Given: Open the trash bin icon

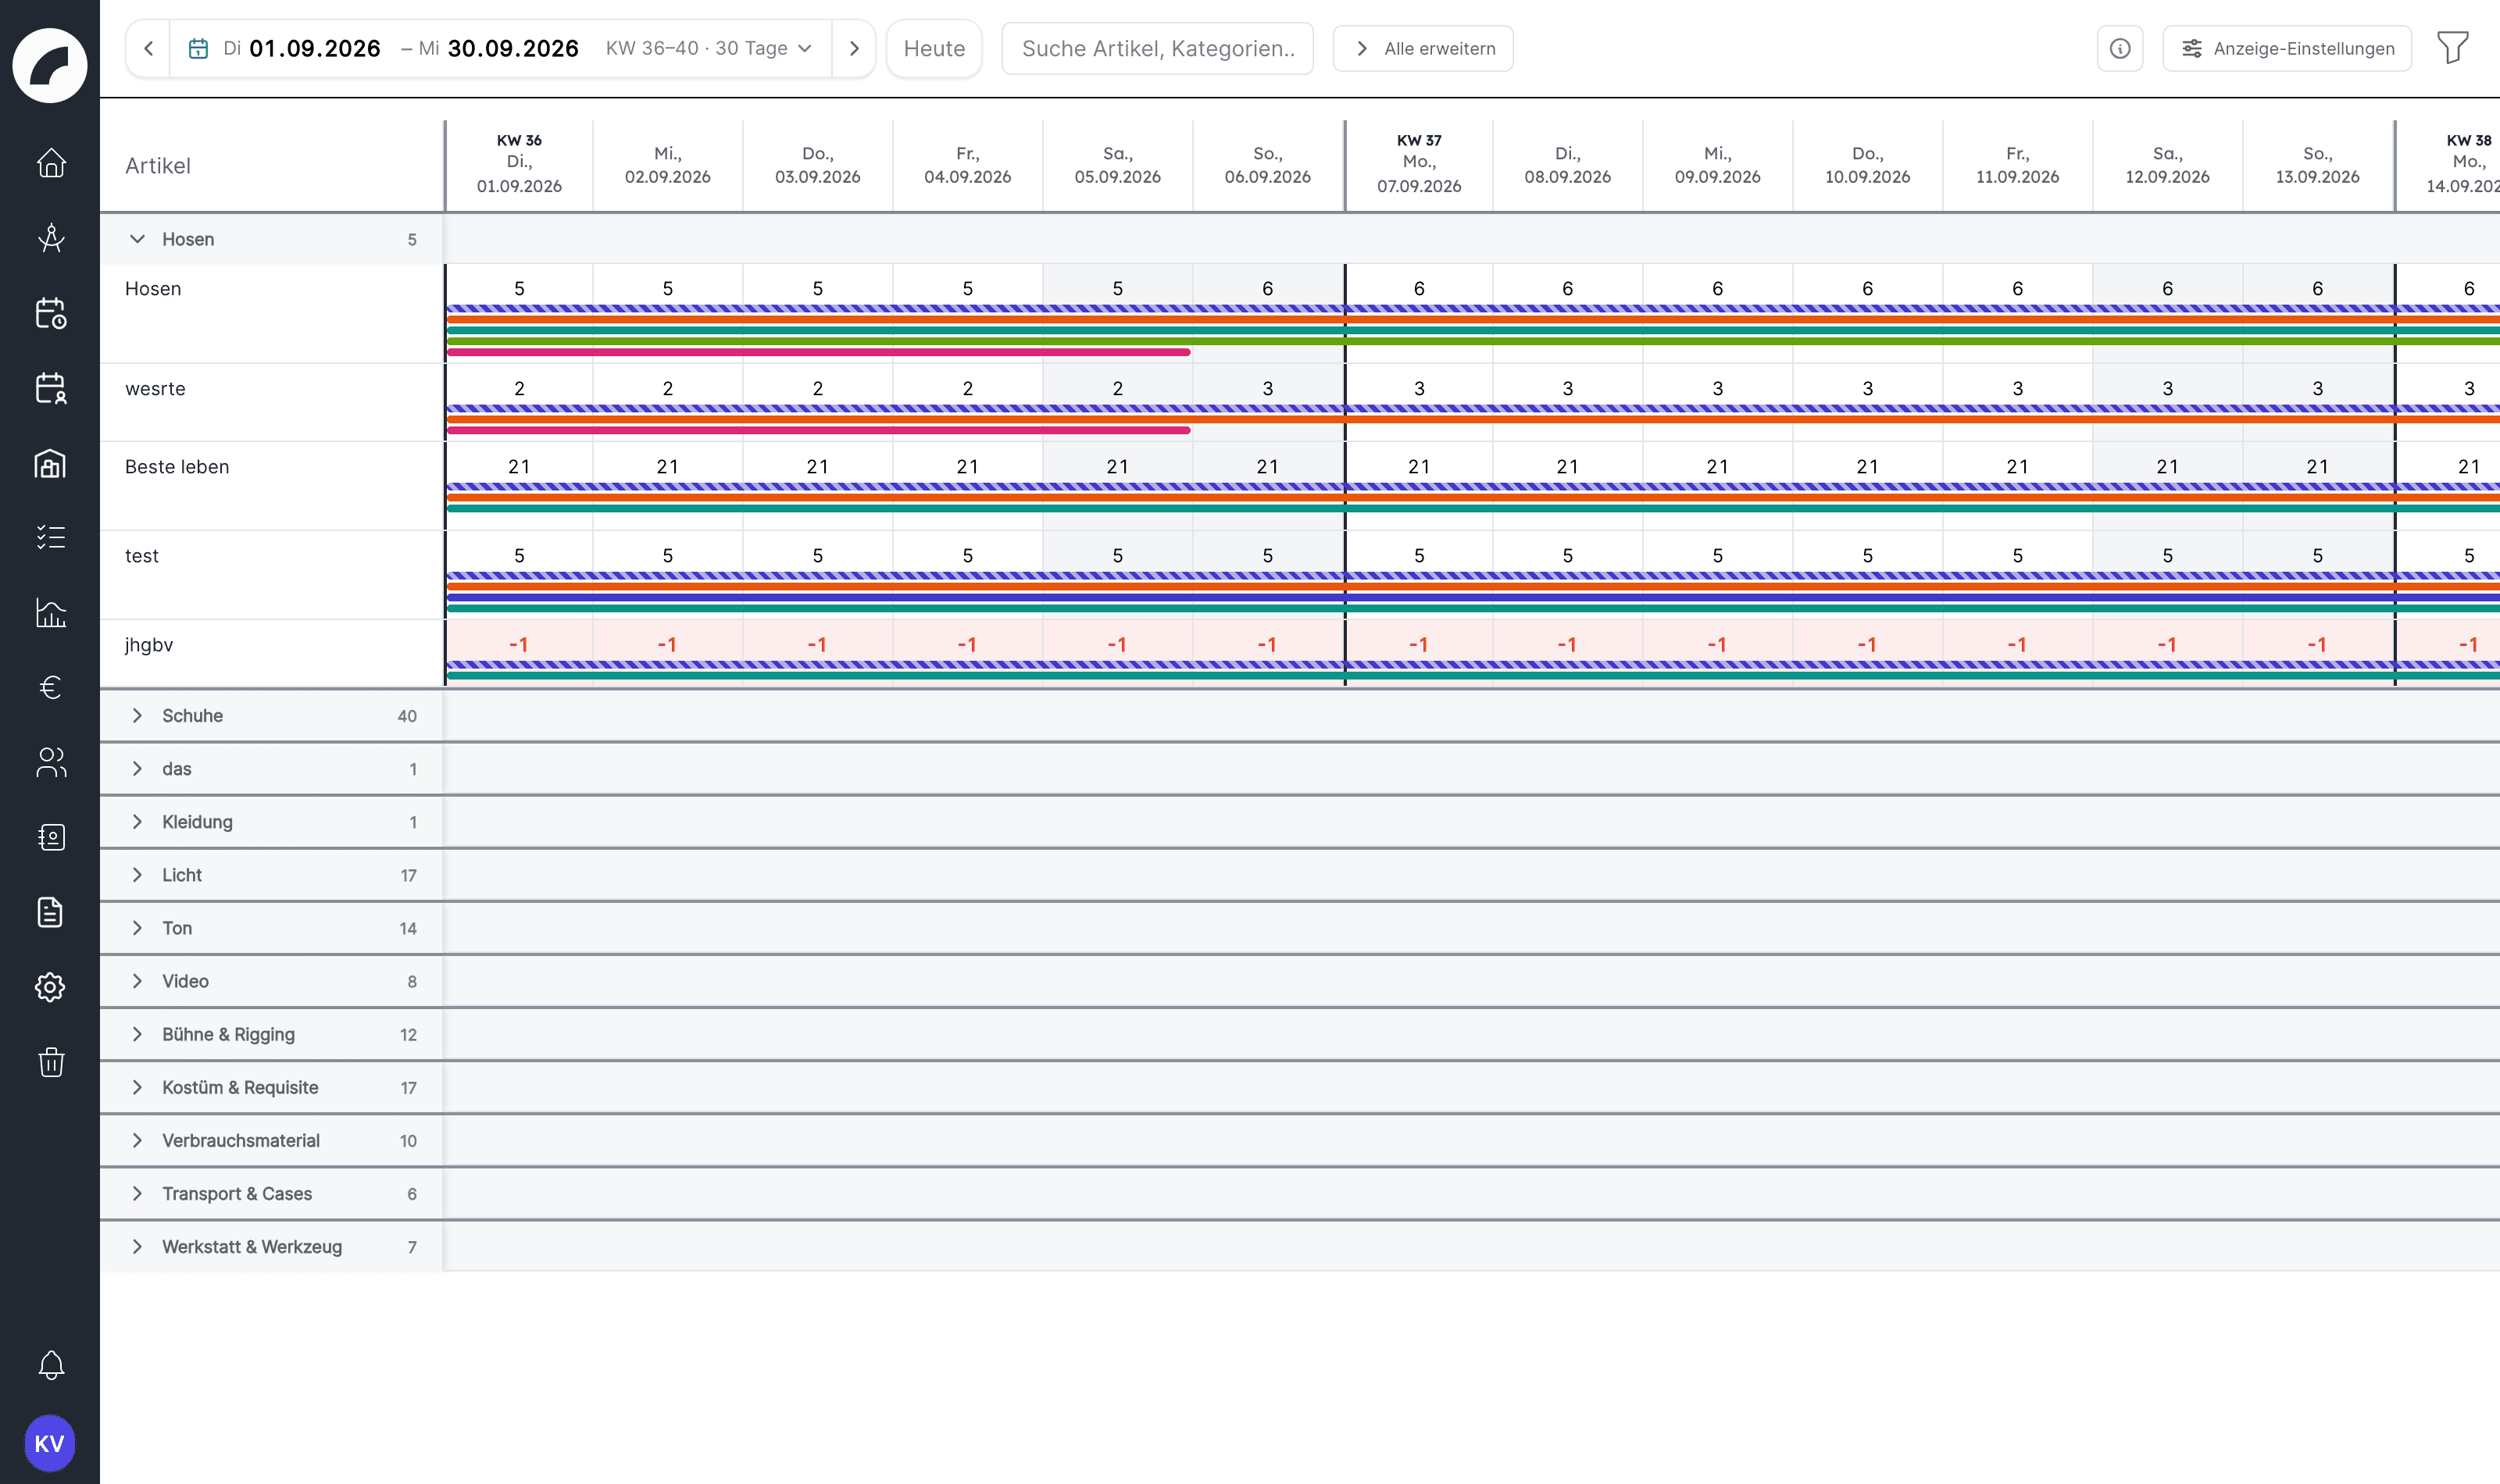Looking at the screenshot, I should [50, 1062].
